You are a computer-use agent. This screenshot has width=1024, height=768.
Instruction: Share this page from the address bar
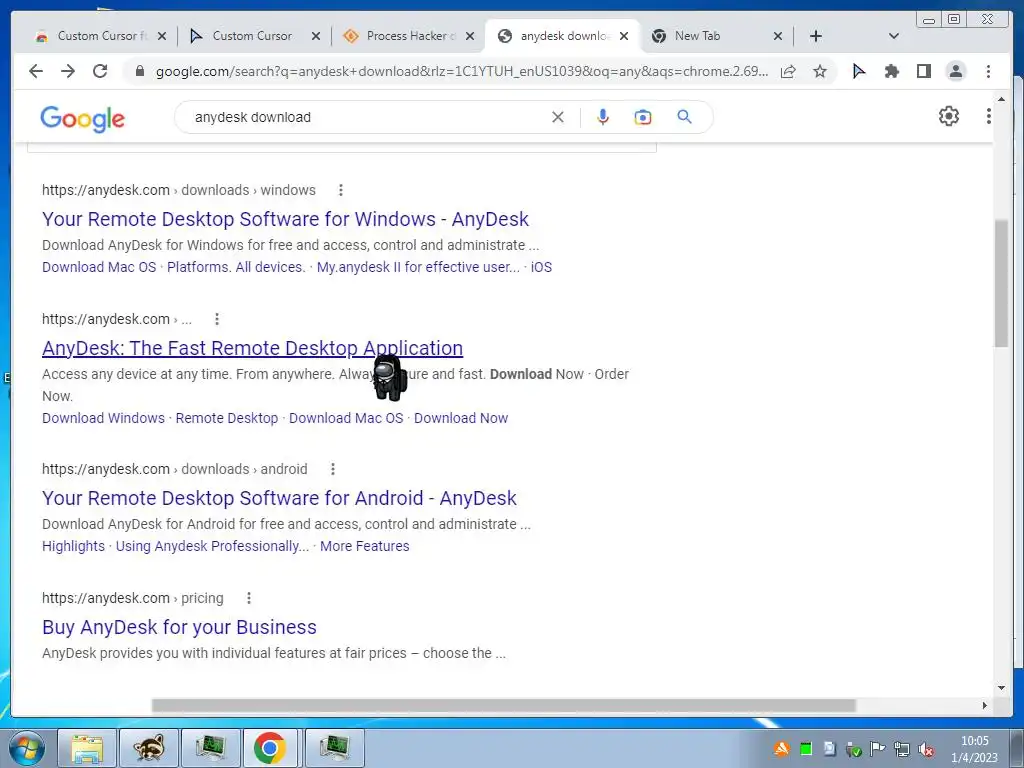pos(788,71)
